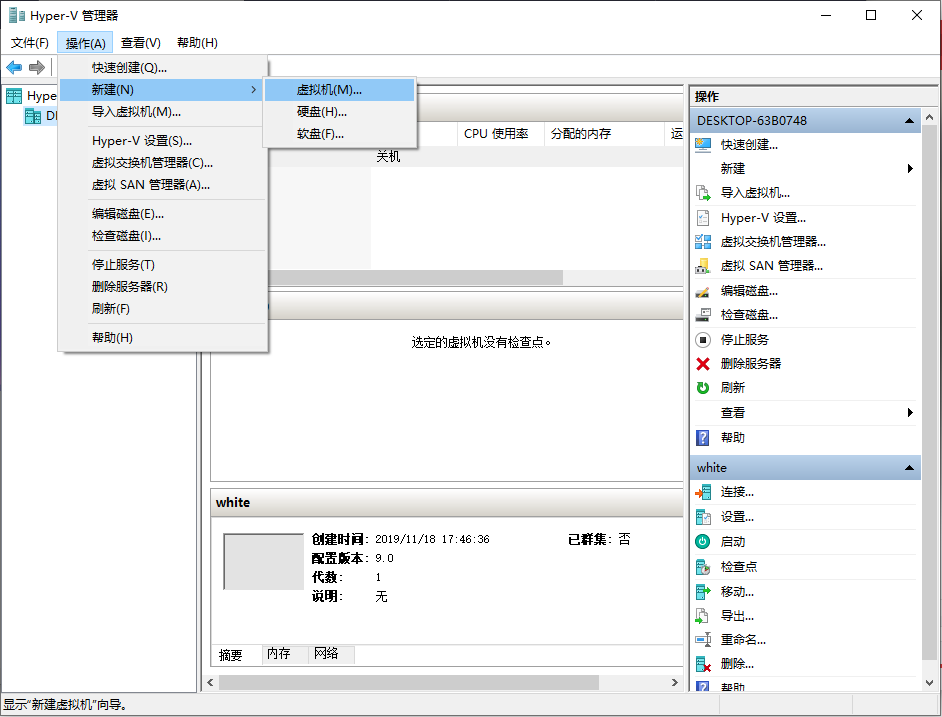Select 编辑磁盘(E)... menu entry

(161, 214)
